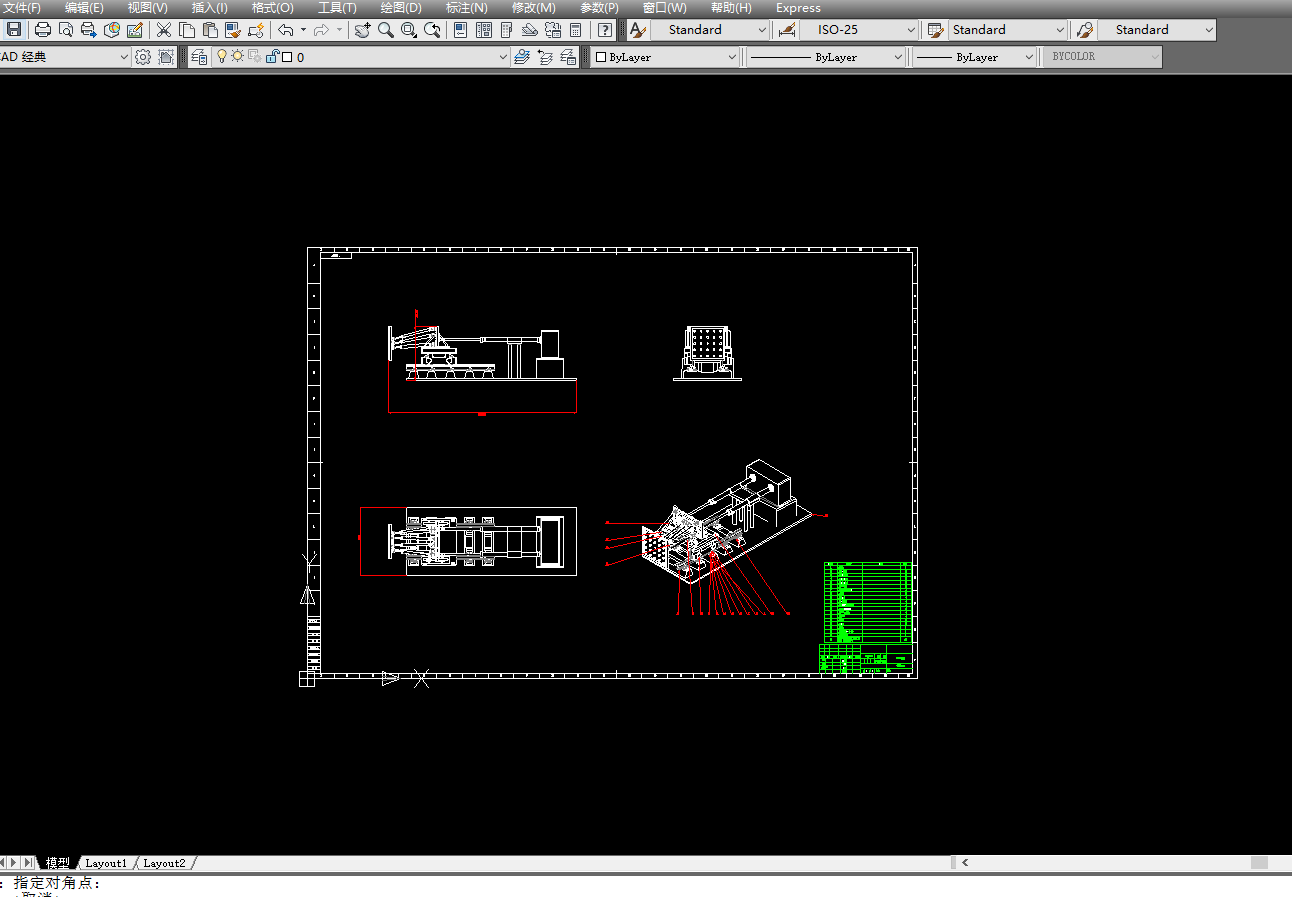Open the 视图(V) menu
1292x897 pixels.
click(x=147, y=8)
